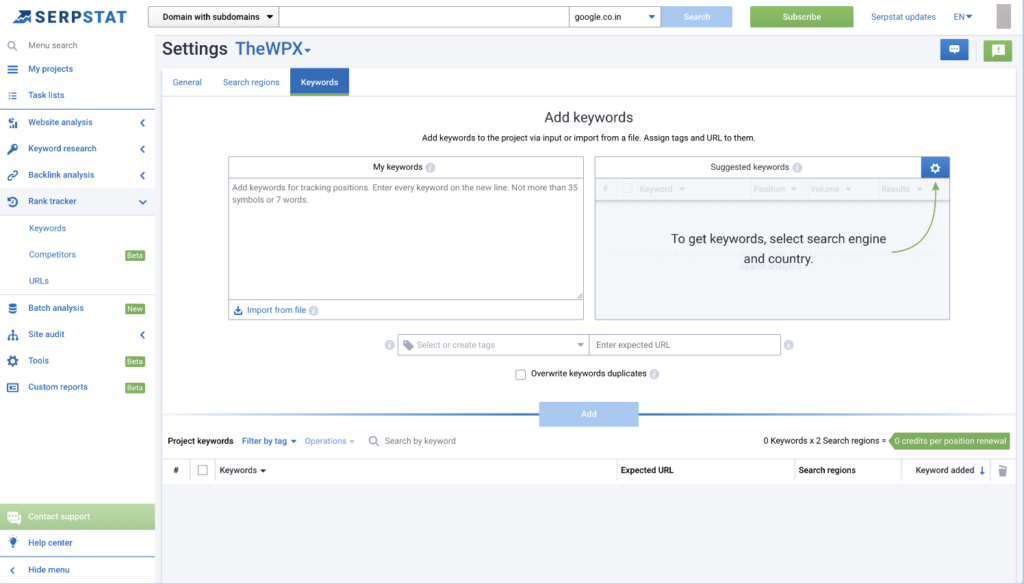Open suggested keywords gear settings

pos(935,168)
